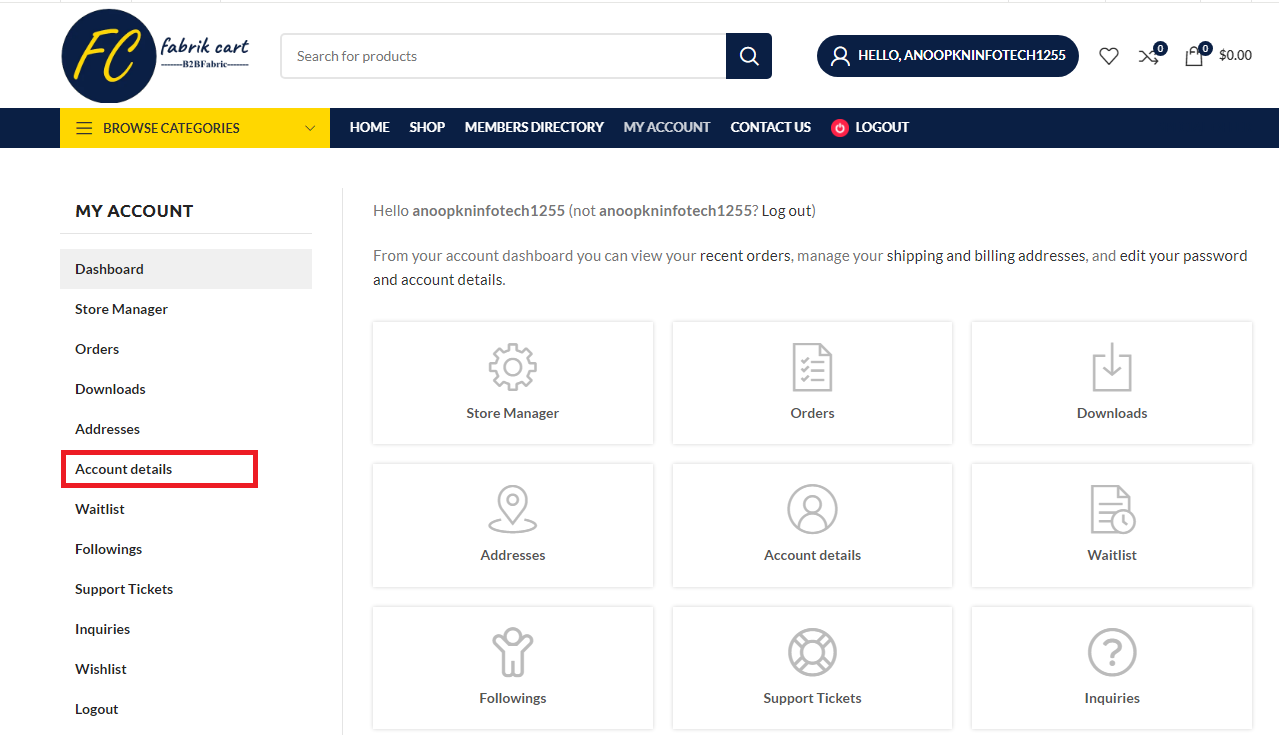This screenshot has width=1279, height=735.
Task: Select My Account in the navigation bar
Action: (x=667, y=127)
